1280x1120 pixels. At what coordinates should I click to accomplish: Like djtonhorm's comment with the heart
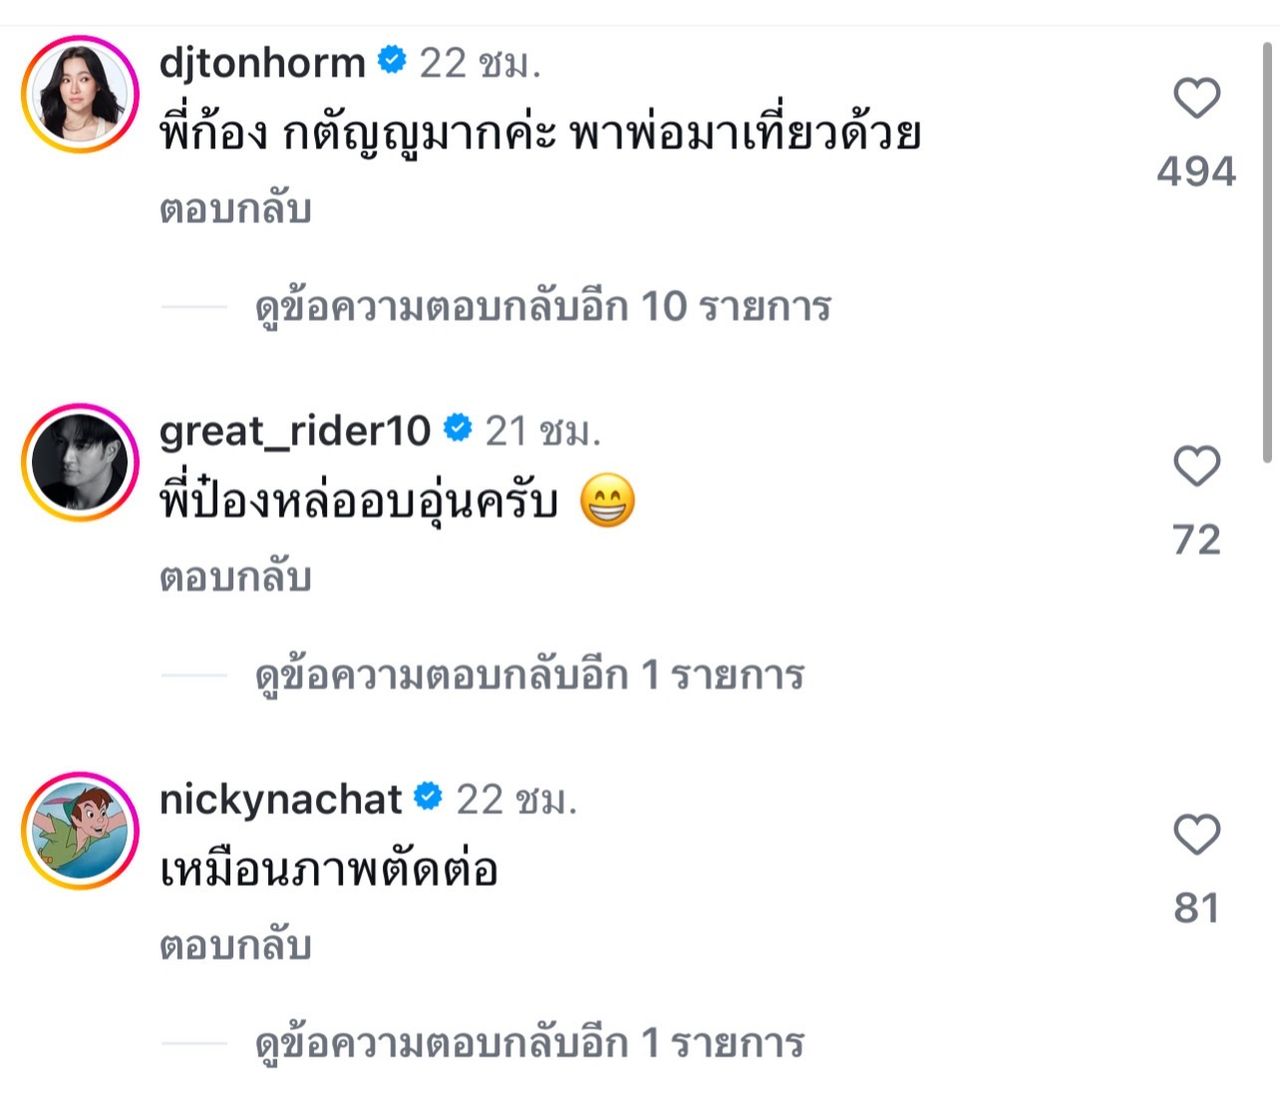click(1196, 99)
